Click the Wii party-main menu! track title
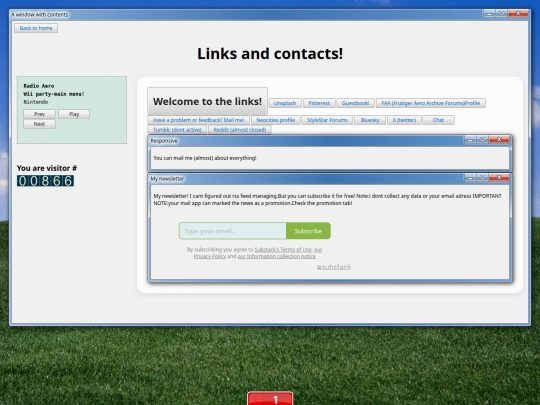Viewport: 540px width, 405px height. tap(54, 94)
